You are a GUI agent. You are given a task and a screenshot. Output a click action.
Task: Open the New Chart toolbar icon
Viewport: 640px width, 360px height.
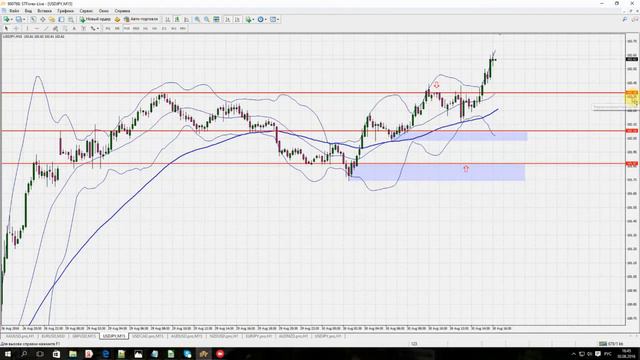(x=7, y=19)
